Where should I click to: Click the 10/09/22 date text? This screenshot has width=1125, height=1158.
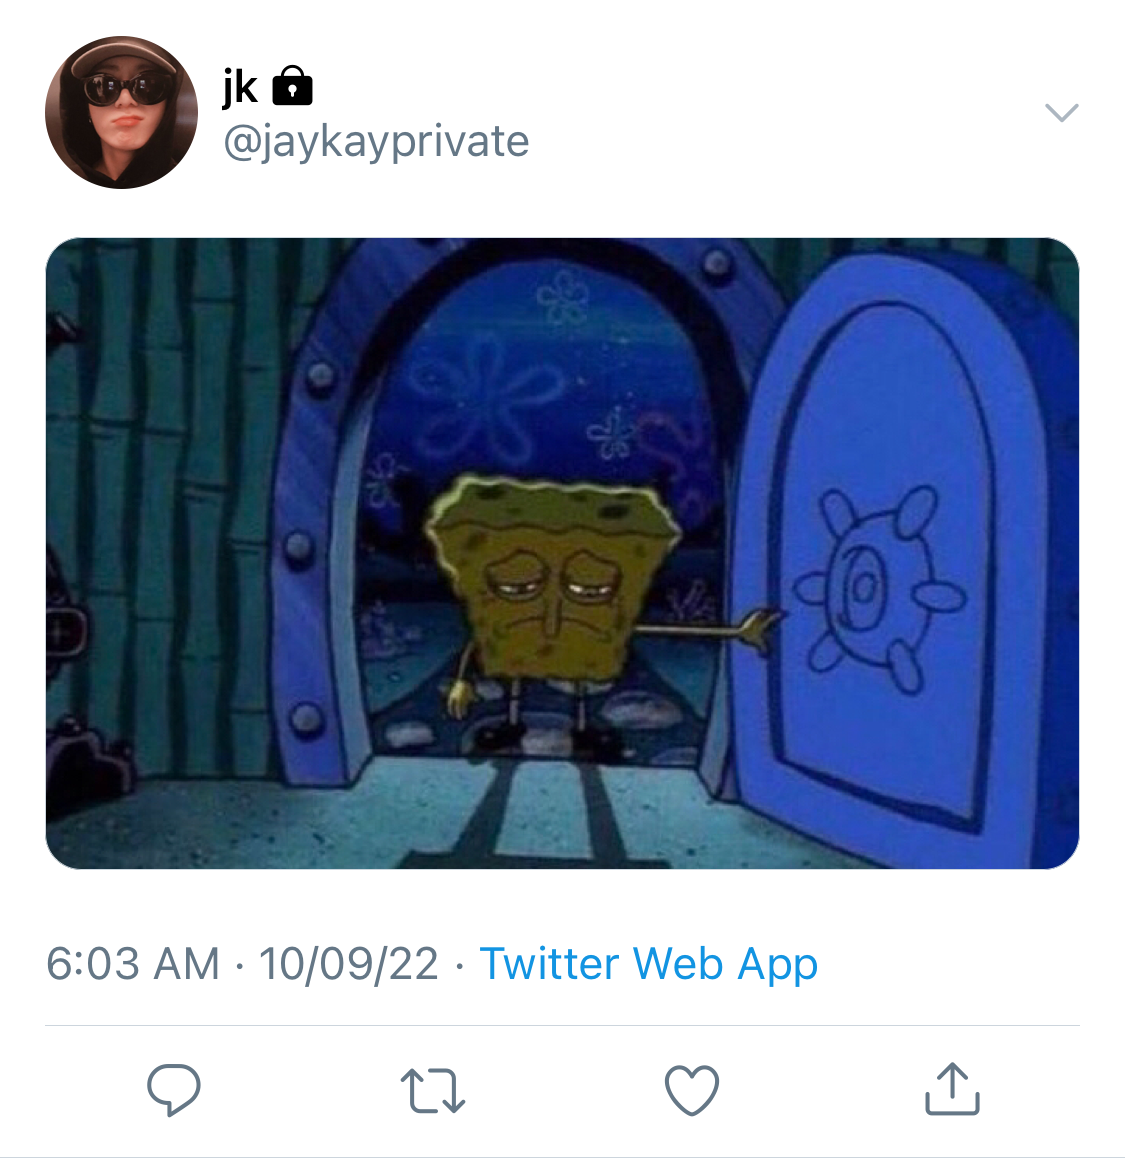[349, 964]
